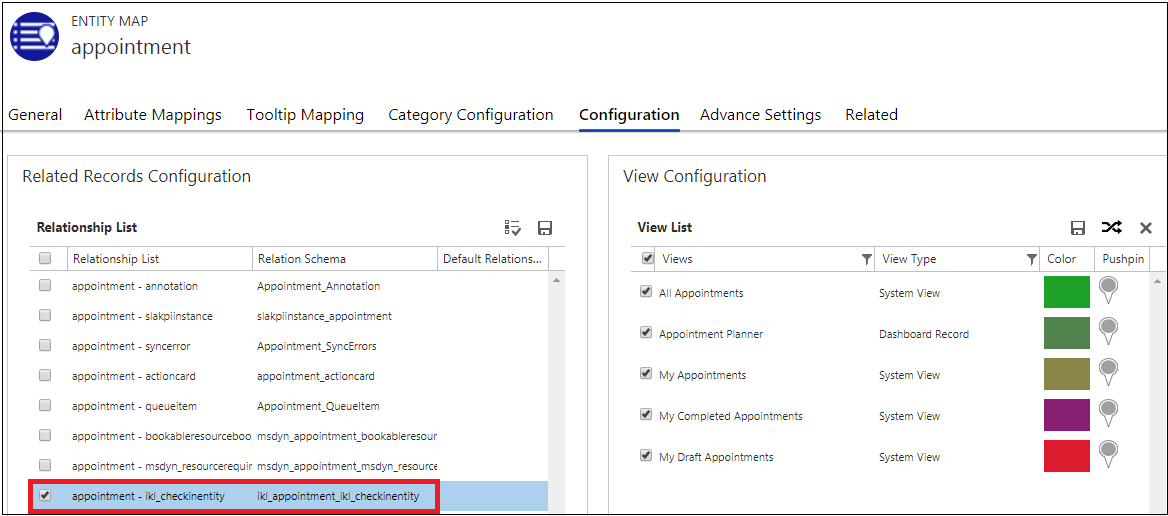Viewport: 1168px width, 516px height.
Task: Uncheck the appointment - ikl_checkinentity relationship
Action: click(x=45, y=495)
